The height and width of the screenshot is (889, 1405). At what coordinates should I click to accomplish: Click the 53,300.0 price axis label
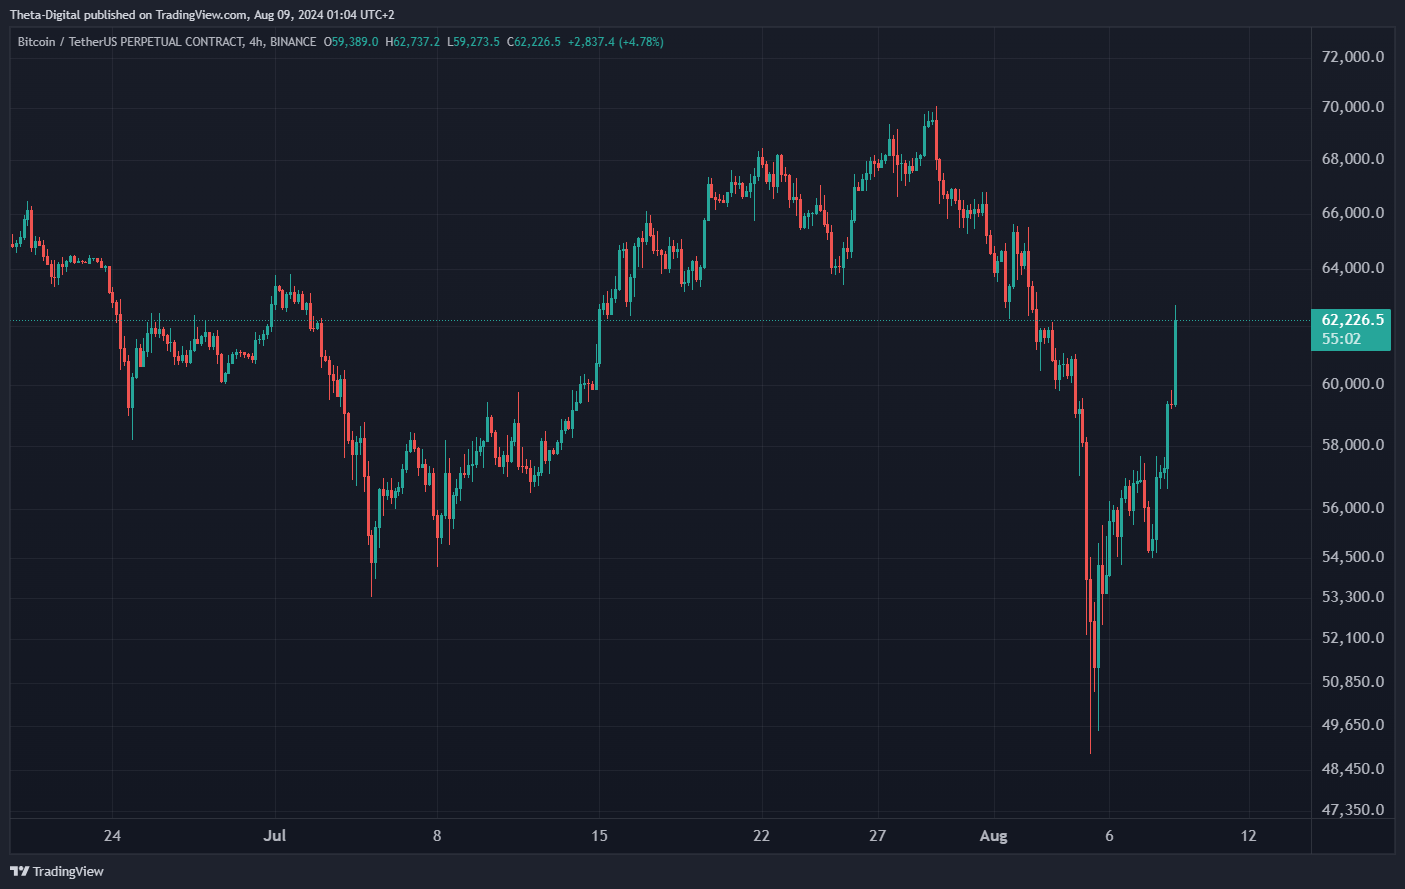[1353, 597]
